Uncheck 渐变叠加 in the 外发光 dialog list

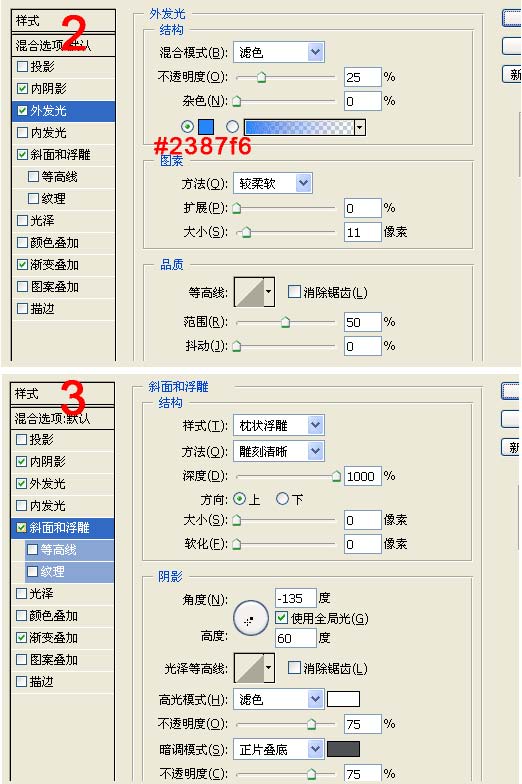22,264
